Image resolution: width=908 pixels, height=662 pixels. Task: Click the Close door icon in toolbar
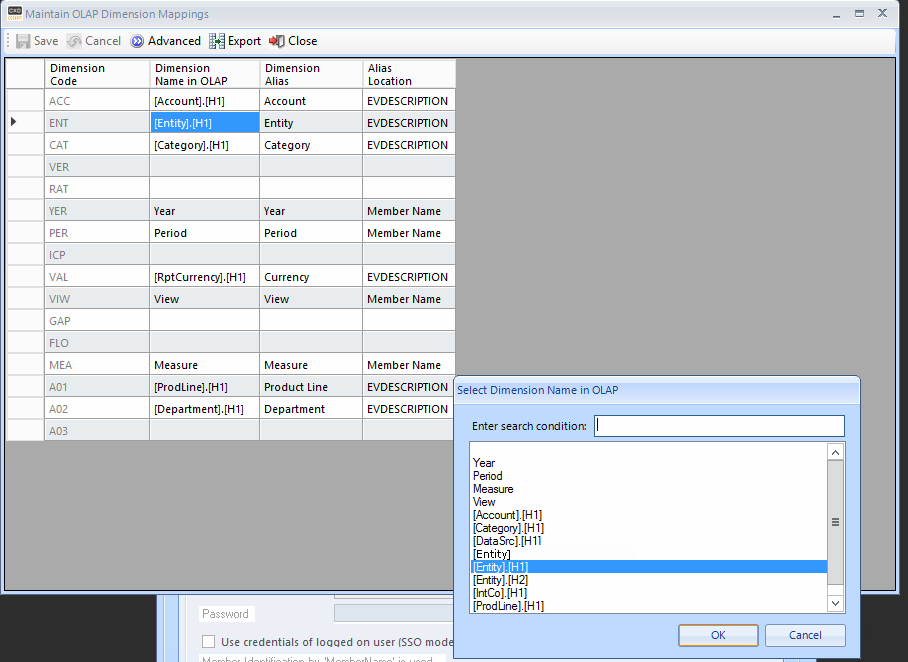click(x=277, y=41)
